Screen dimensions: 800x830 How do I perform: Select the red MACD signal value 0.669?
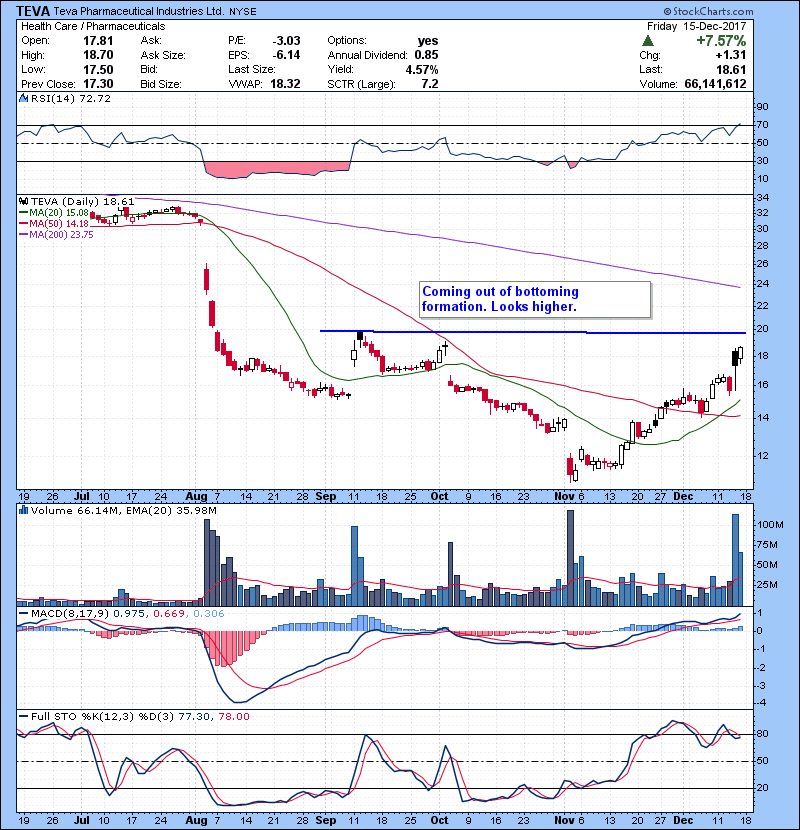click(170, 614)
